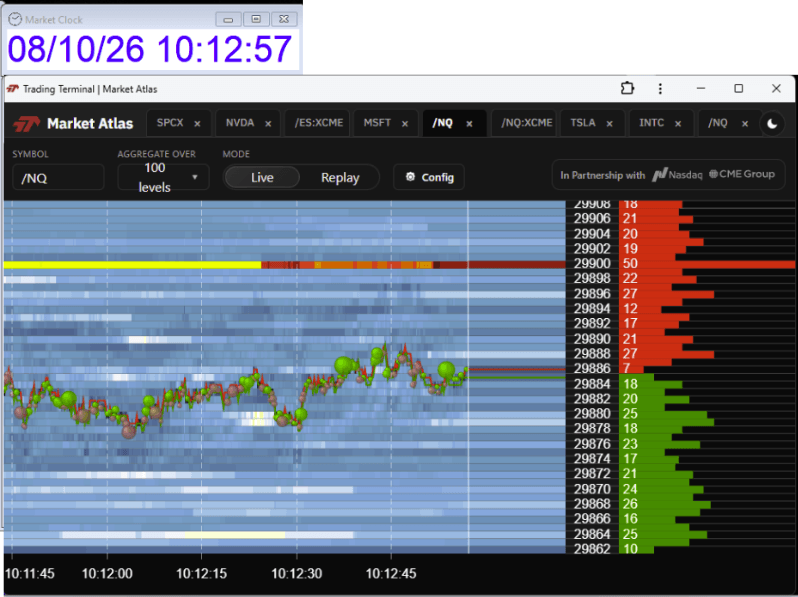Click the Market Clock icon
Viewport: 798px width, 597px height.
point(15,19)
